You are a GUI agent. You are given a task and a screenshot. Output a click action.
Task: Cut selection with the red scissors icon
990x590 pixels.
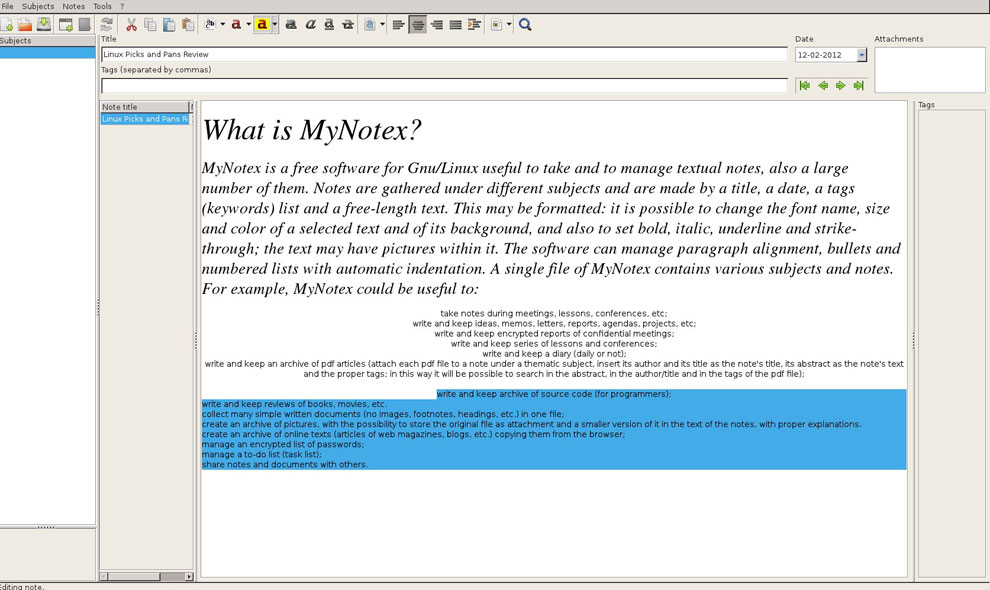[131, 25]
